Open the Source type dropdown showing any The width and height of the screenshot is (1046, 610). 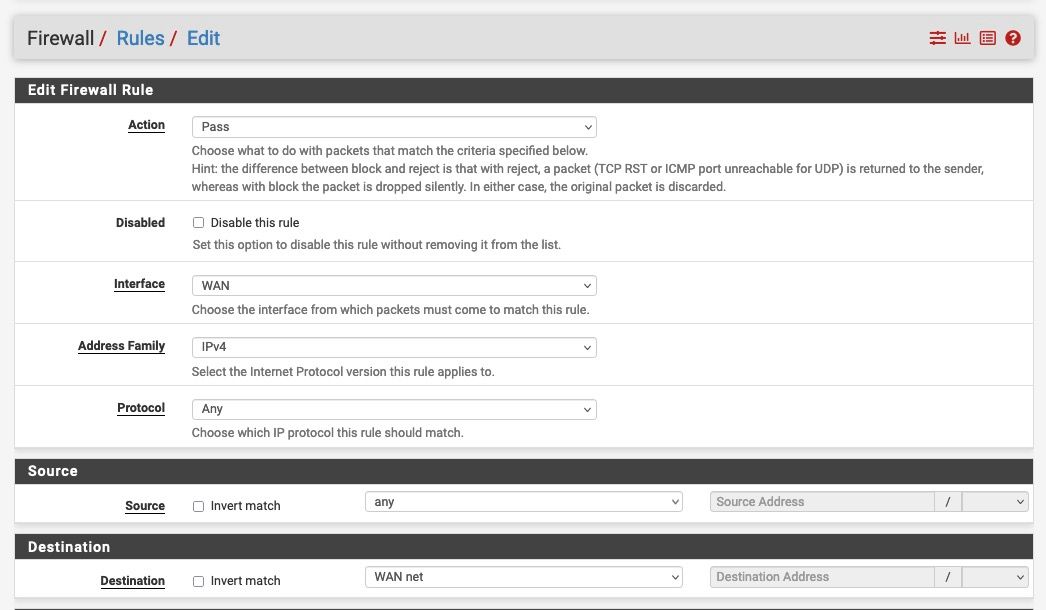523,502
